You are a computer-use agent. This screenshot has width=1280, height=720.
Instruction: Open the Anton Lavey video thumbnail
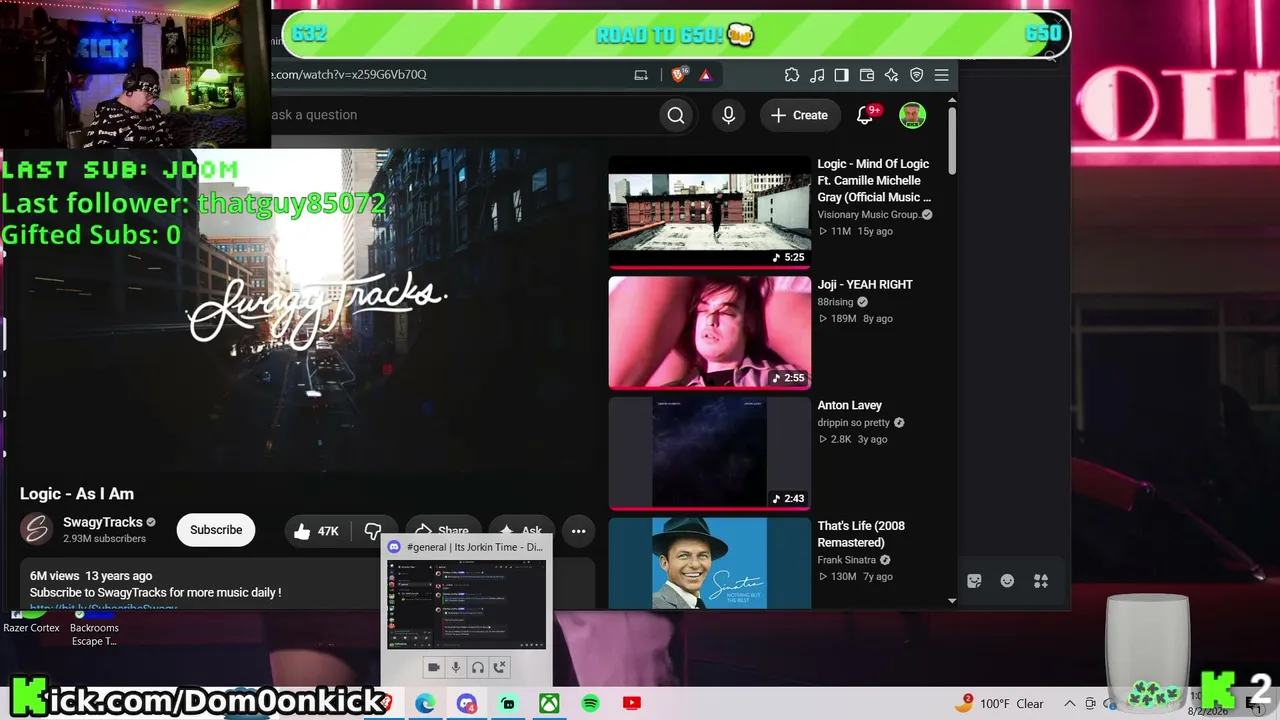click(x=710, y=453)
